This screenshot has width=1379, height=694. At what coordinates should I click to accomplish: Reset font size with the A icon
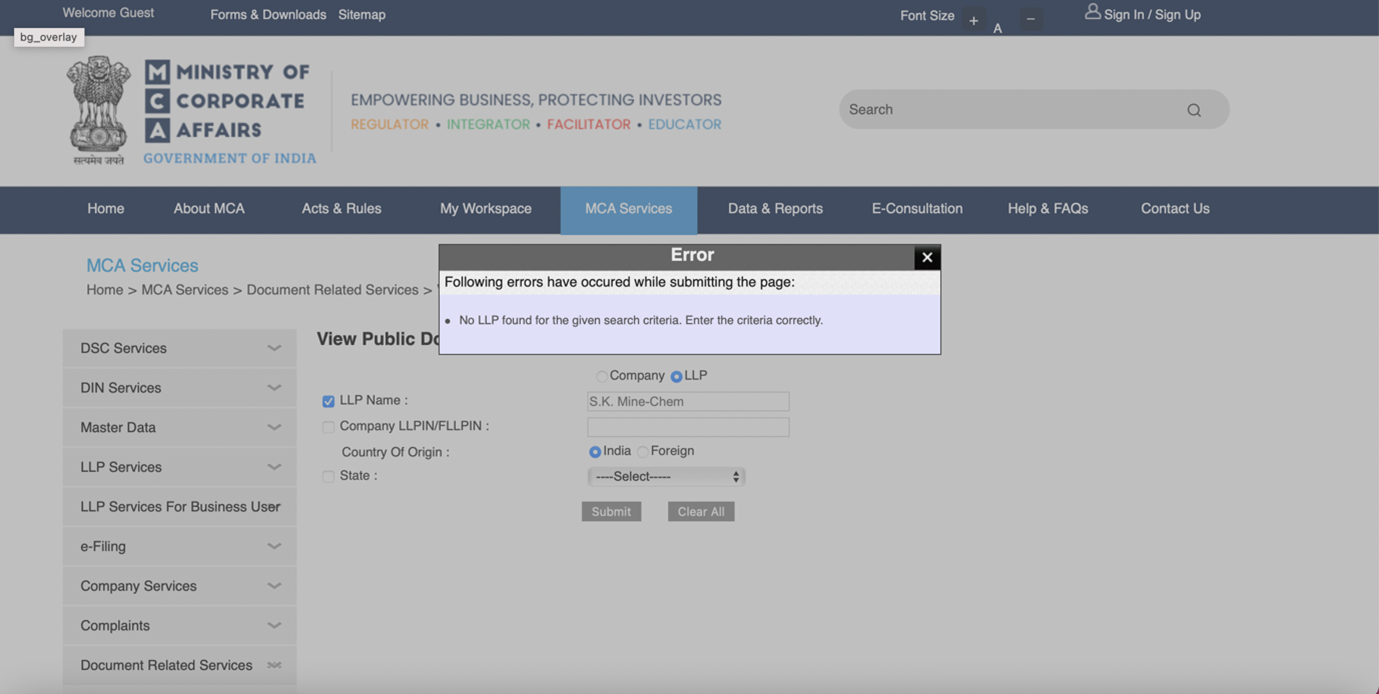(x=997, y=28)
